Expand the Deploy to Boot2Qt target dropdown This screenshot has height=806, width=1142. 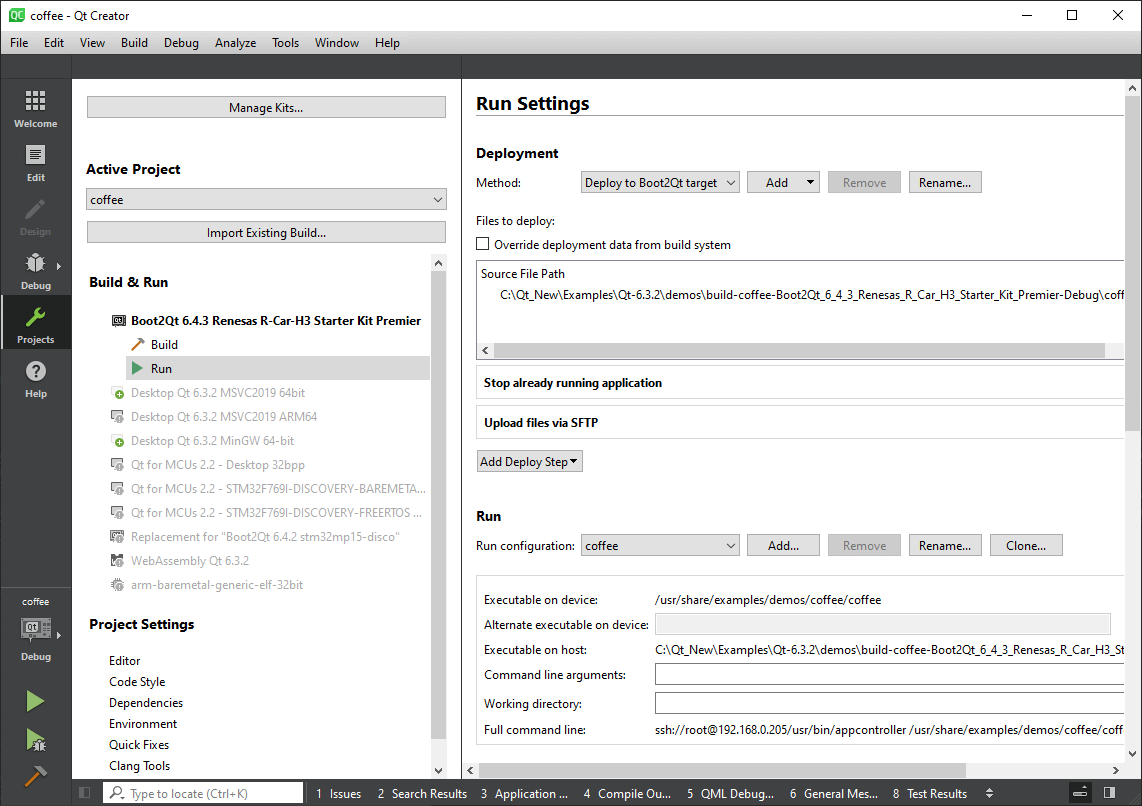click(x=660, y=183)
